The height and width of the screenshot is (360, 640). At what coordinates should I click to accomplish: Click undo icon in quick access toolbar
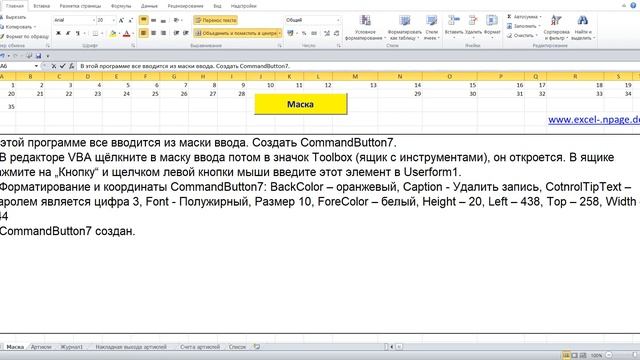pyautogui.click(x=2, y=56)
